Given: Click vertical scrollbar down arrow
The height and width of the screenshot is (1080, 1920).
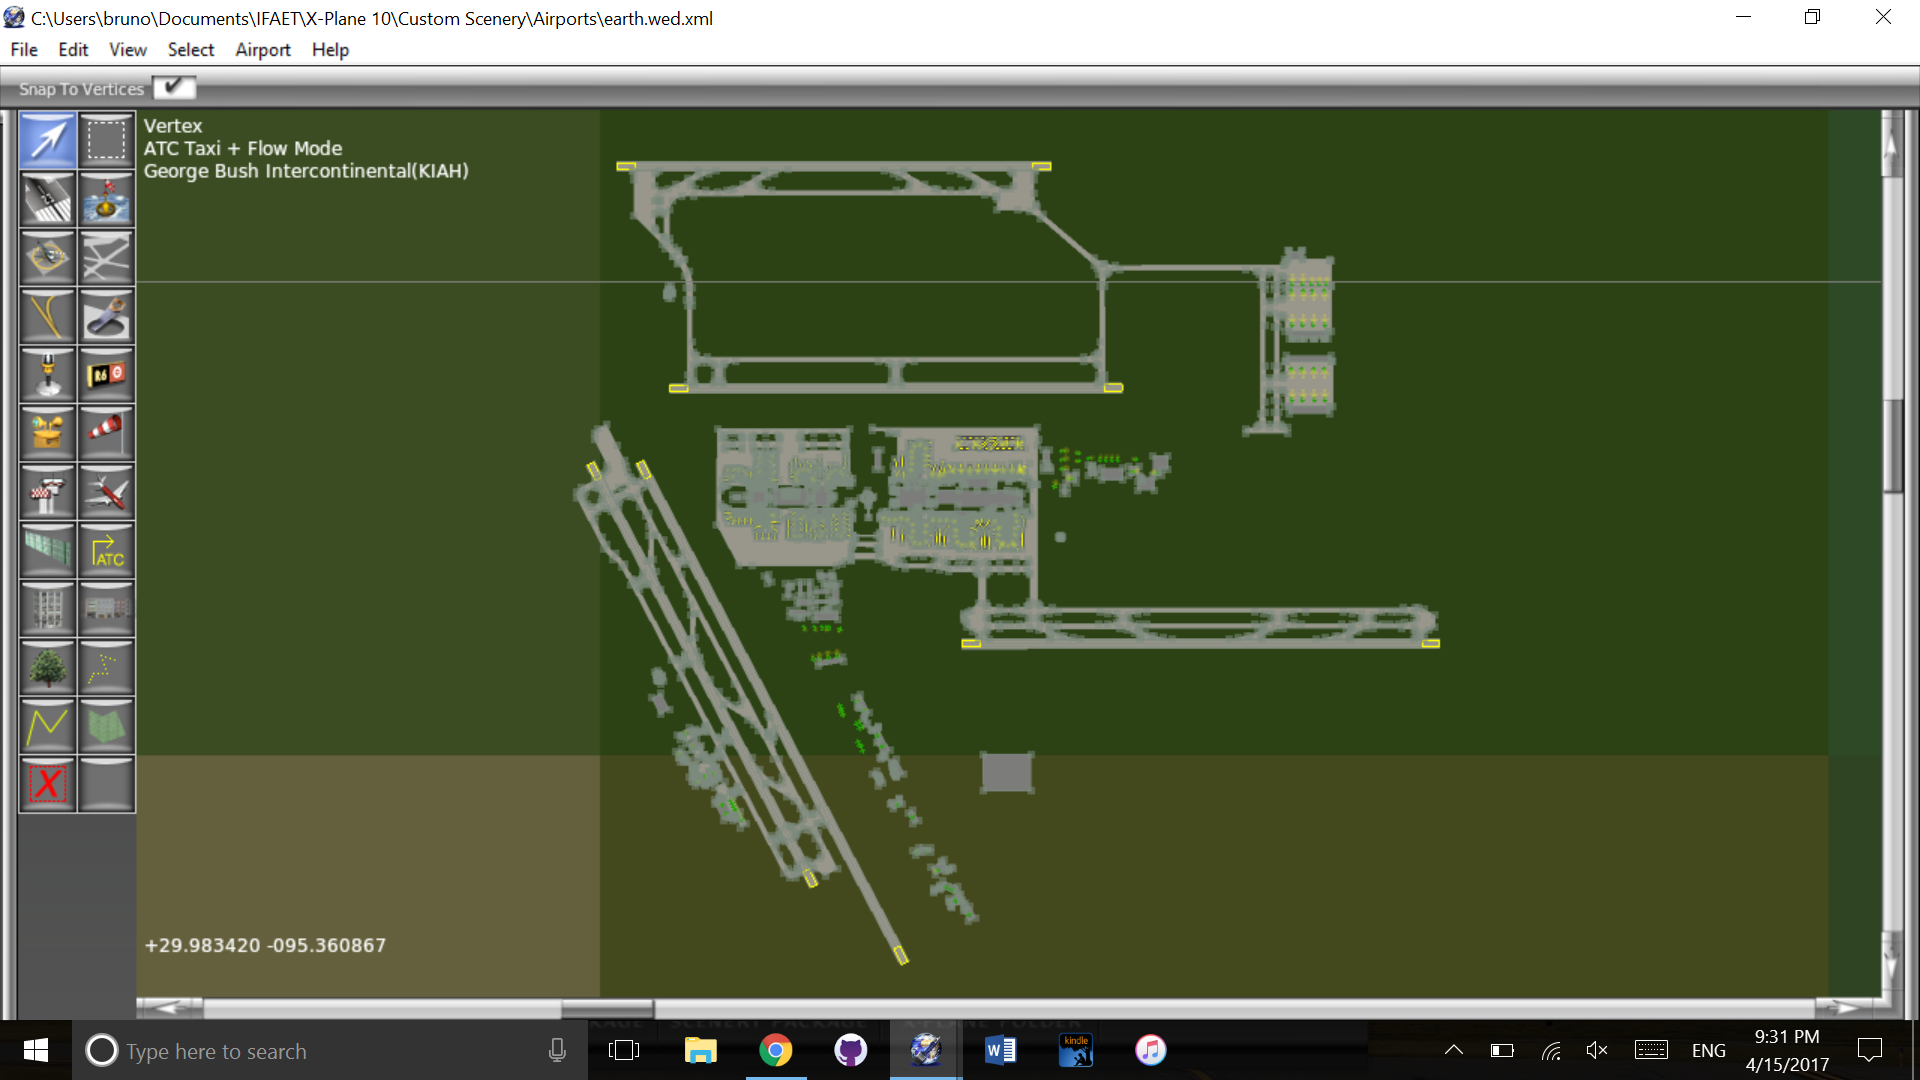Looking at the screenshot, I should (1890, 964).
